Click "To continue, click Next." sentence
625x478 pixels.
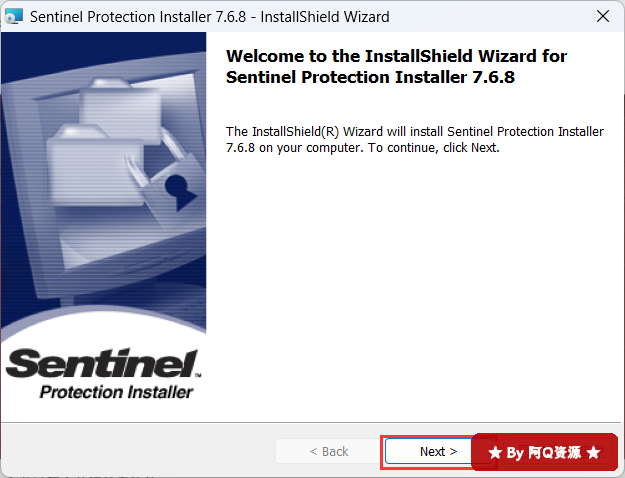click(434, 148)
